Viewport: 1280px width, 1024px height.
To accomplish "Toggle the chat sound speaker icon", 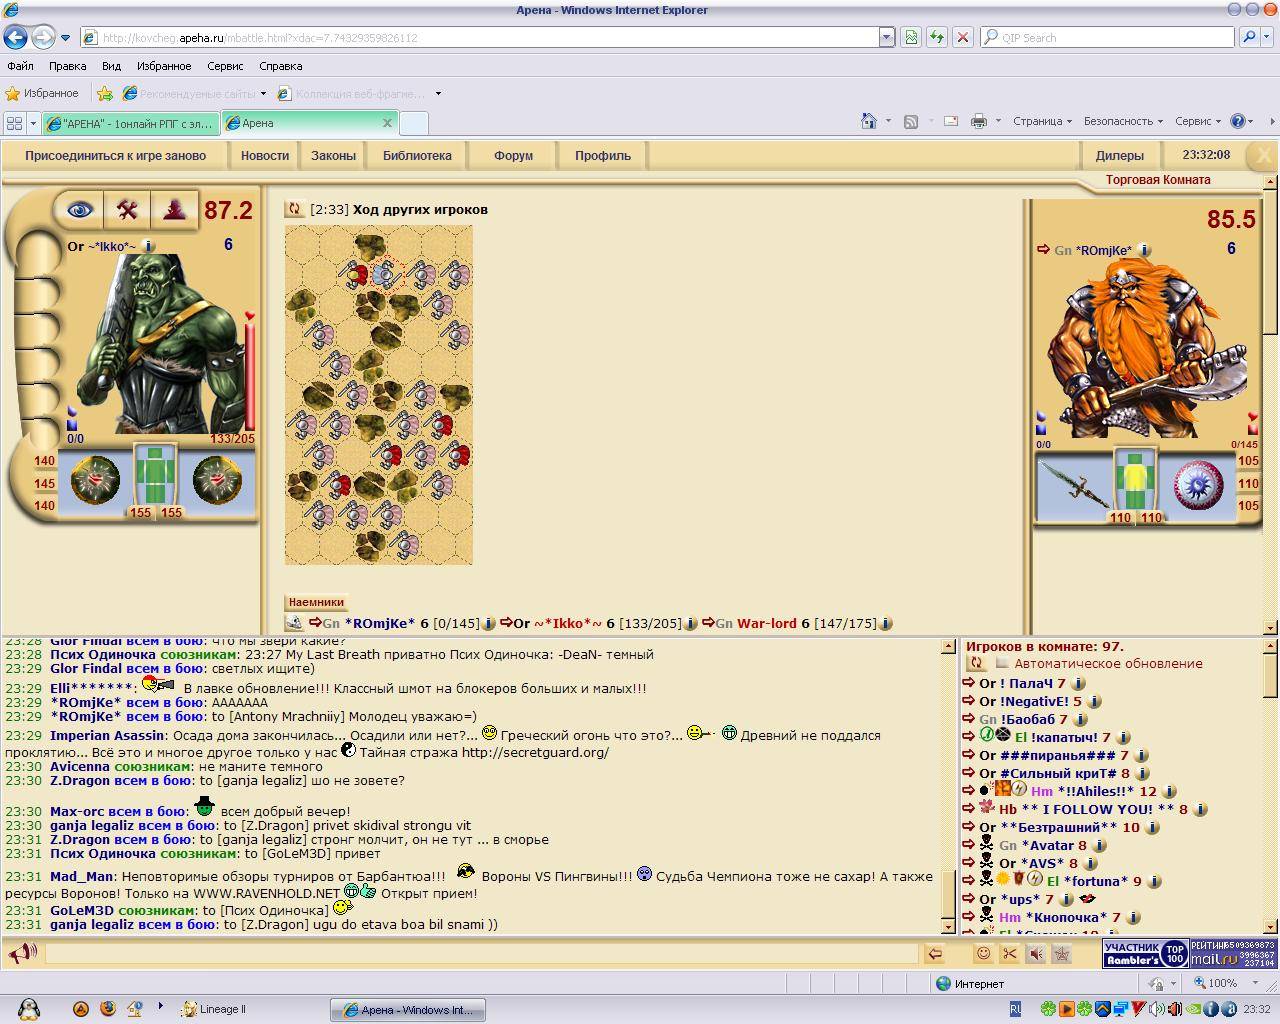I will (x=1035, y=954).
